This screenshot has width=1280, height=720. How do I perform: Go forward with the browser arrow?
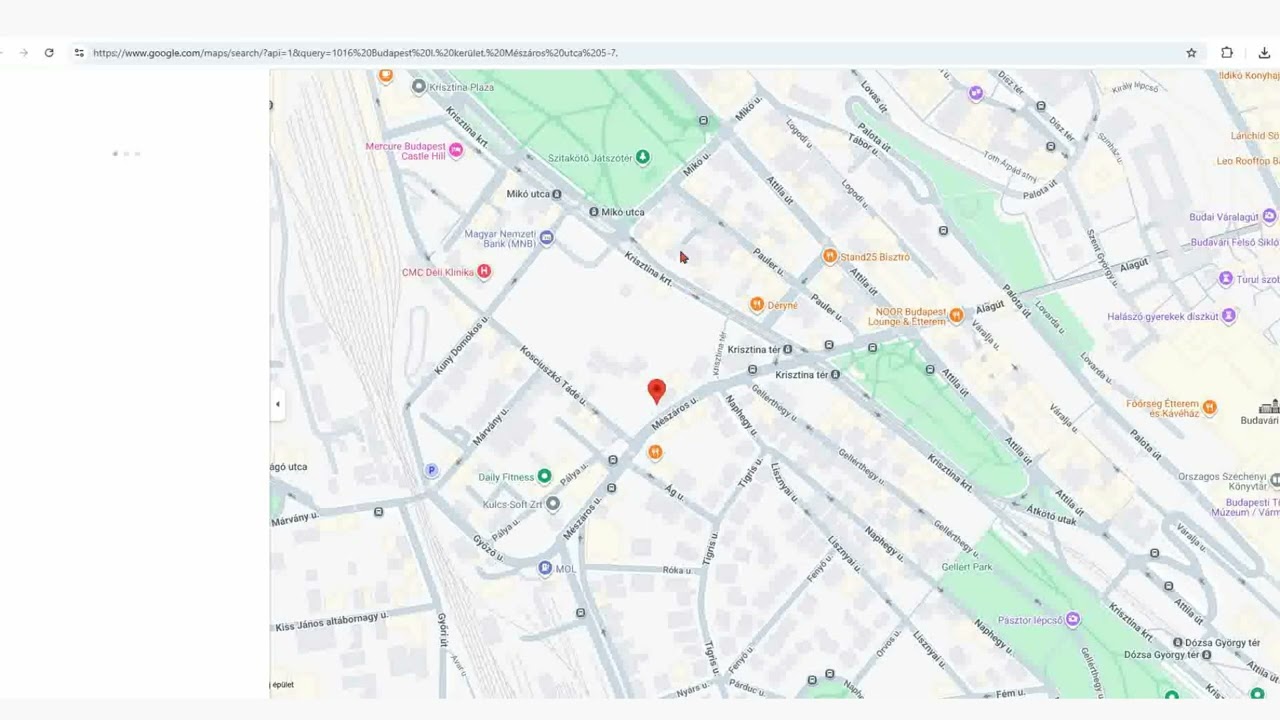(23, 53)
